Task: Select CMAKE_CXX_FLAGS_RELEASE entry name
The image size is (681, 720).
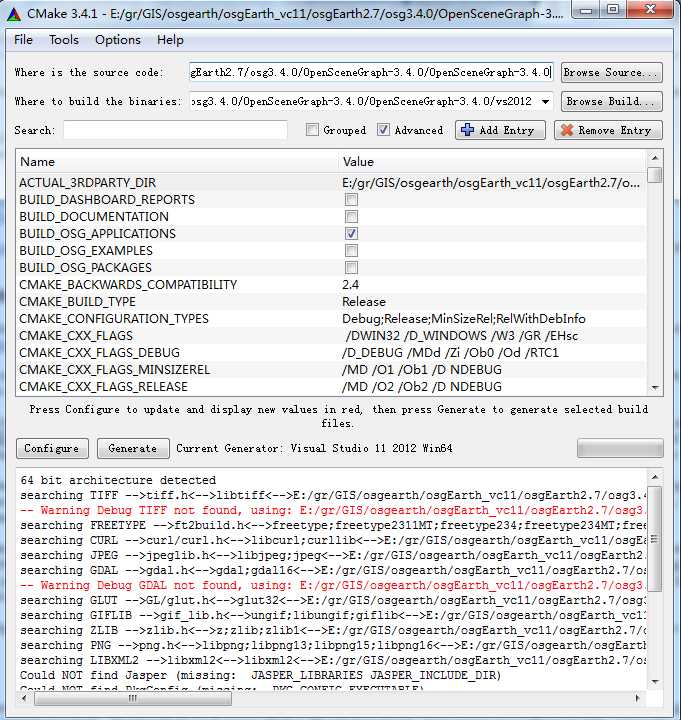Action: pos(104,387)
